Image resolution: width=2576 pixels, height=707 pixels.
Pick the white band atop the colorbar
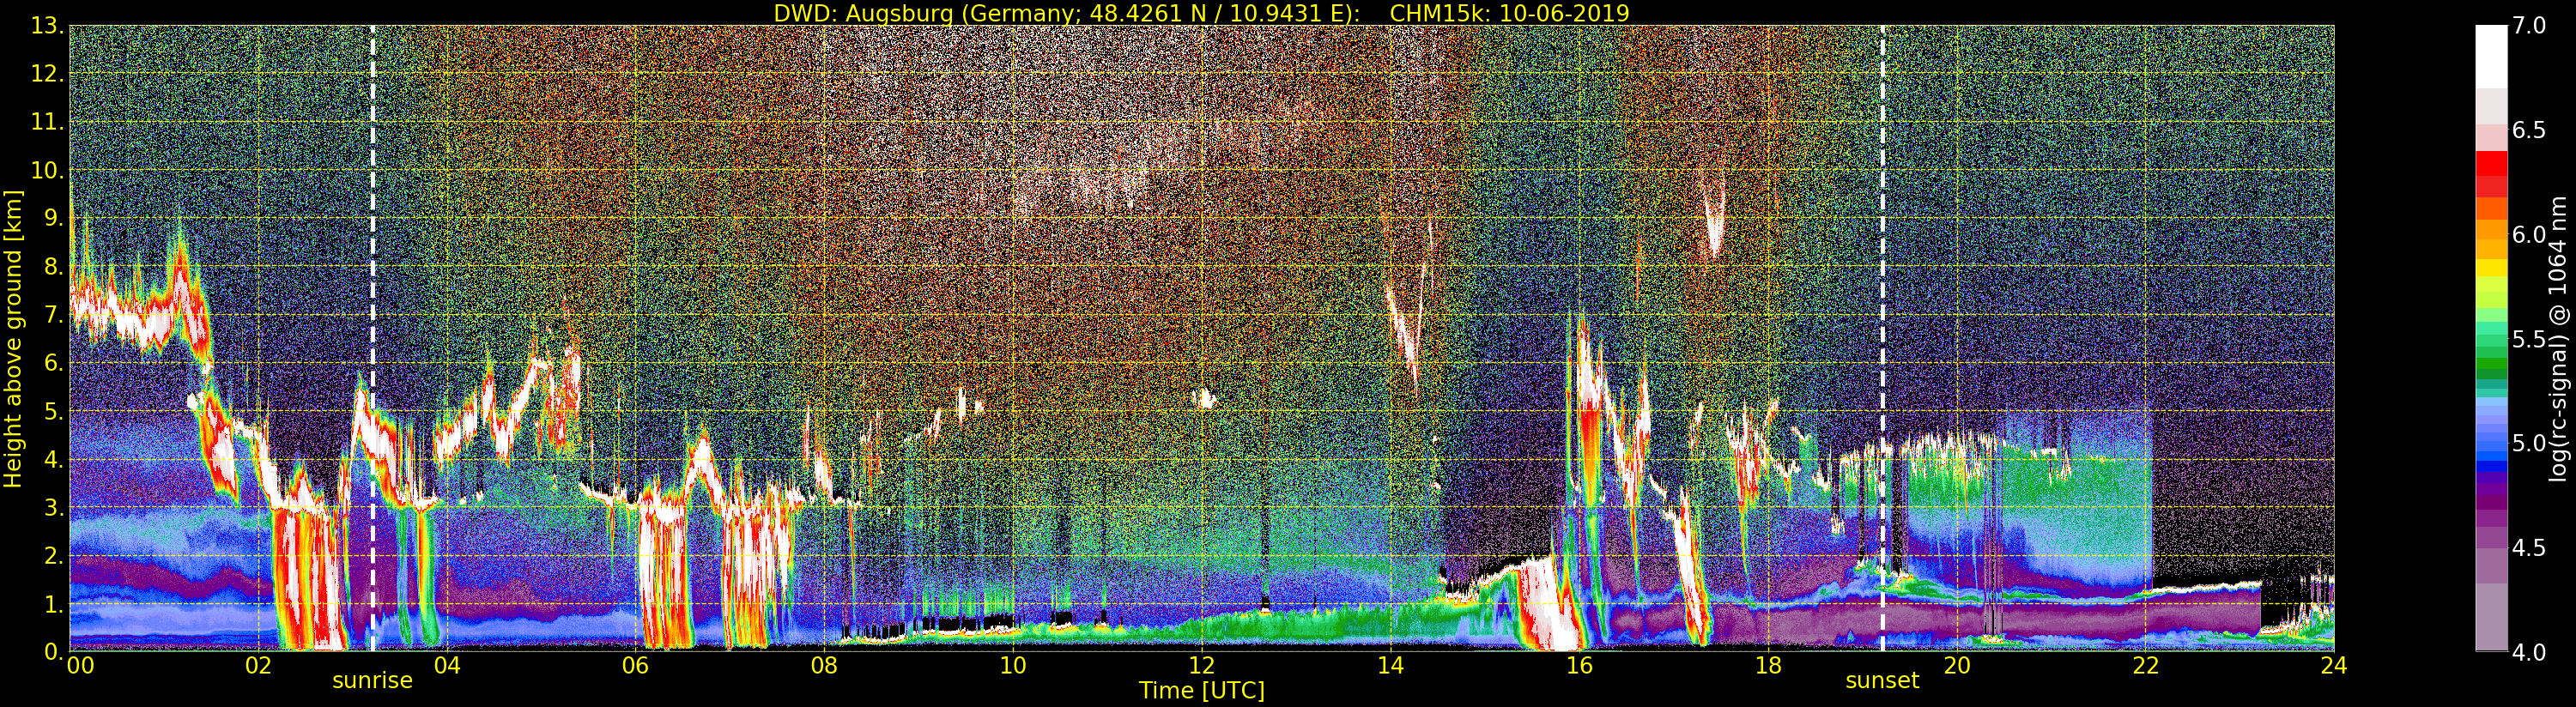tap(2491, 57)
